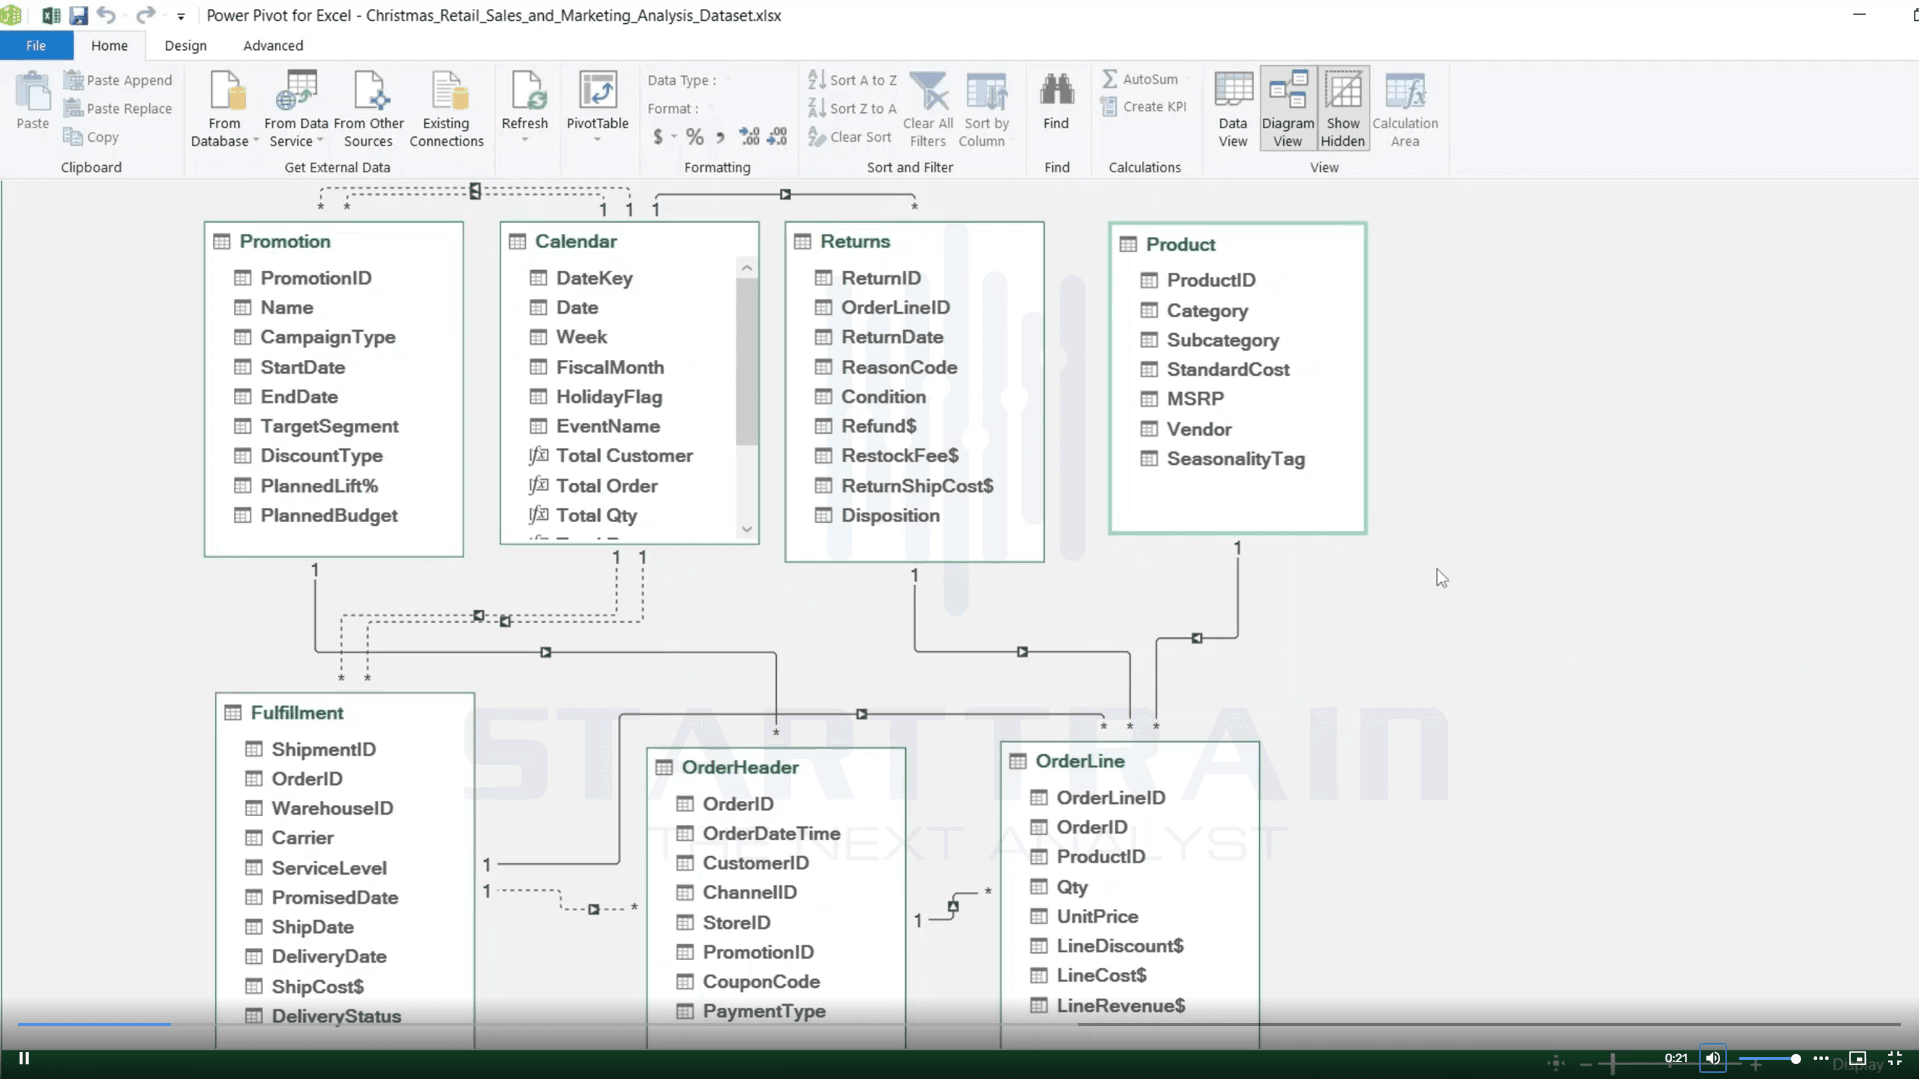Click Paste Append in the ribbon

tap(118, 80)
